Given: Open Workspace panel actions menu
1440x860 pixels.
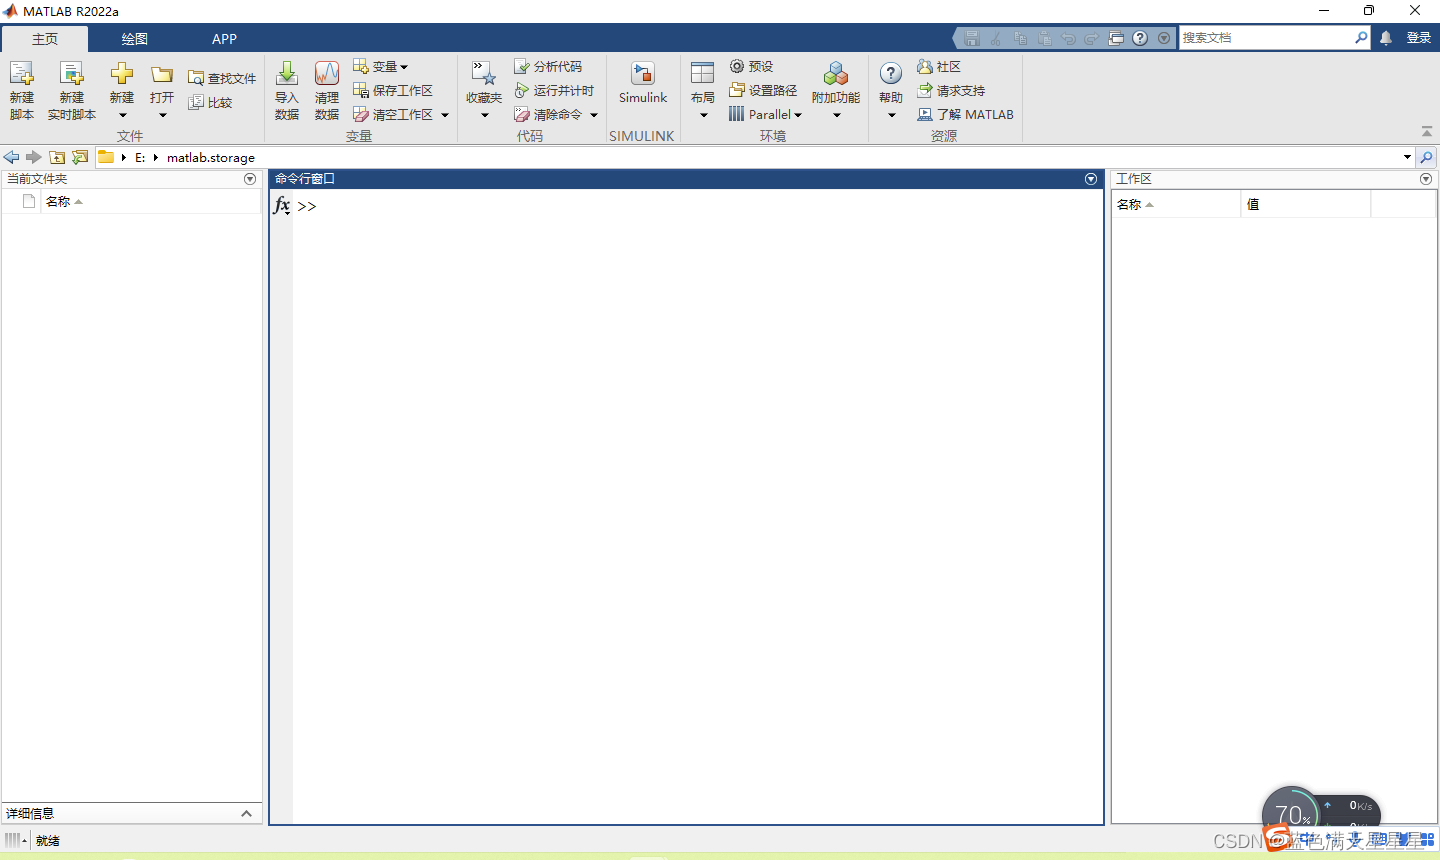Looking at the screenshot, I should pyautogui.click(x=1426, y=179).
